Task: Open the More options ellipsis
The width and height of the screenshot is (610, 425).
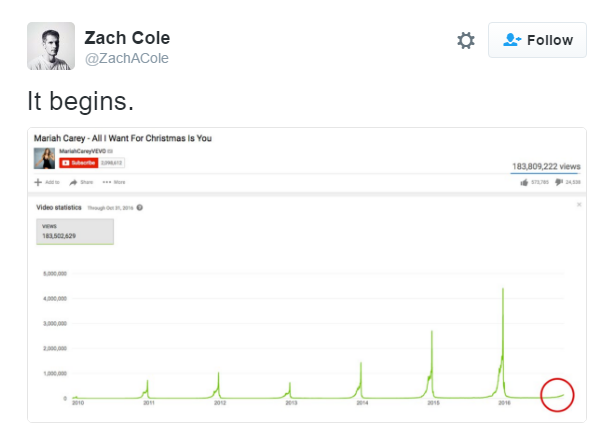Action: click(x=107, y=182)
